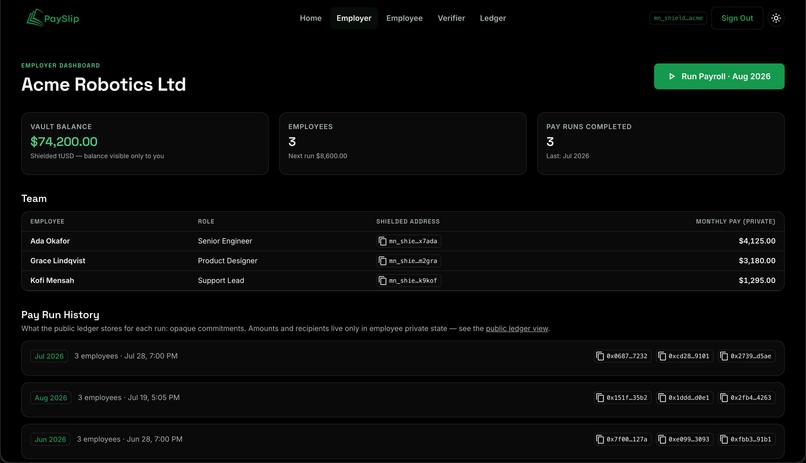Click the Employee column header

(47, 221)
